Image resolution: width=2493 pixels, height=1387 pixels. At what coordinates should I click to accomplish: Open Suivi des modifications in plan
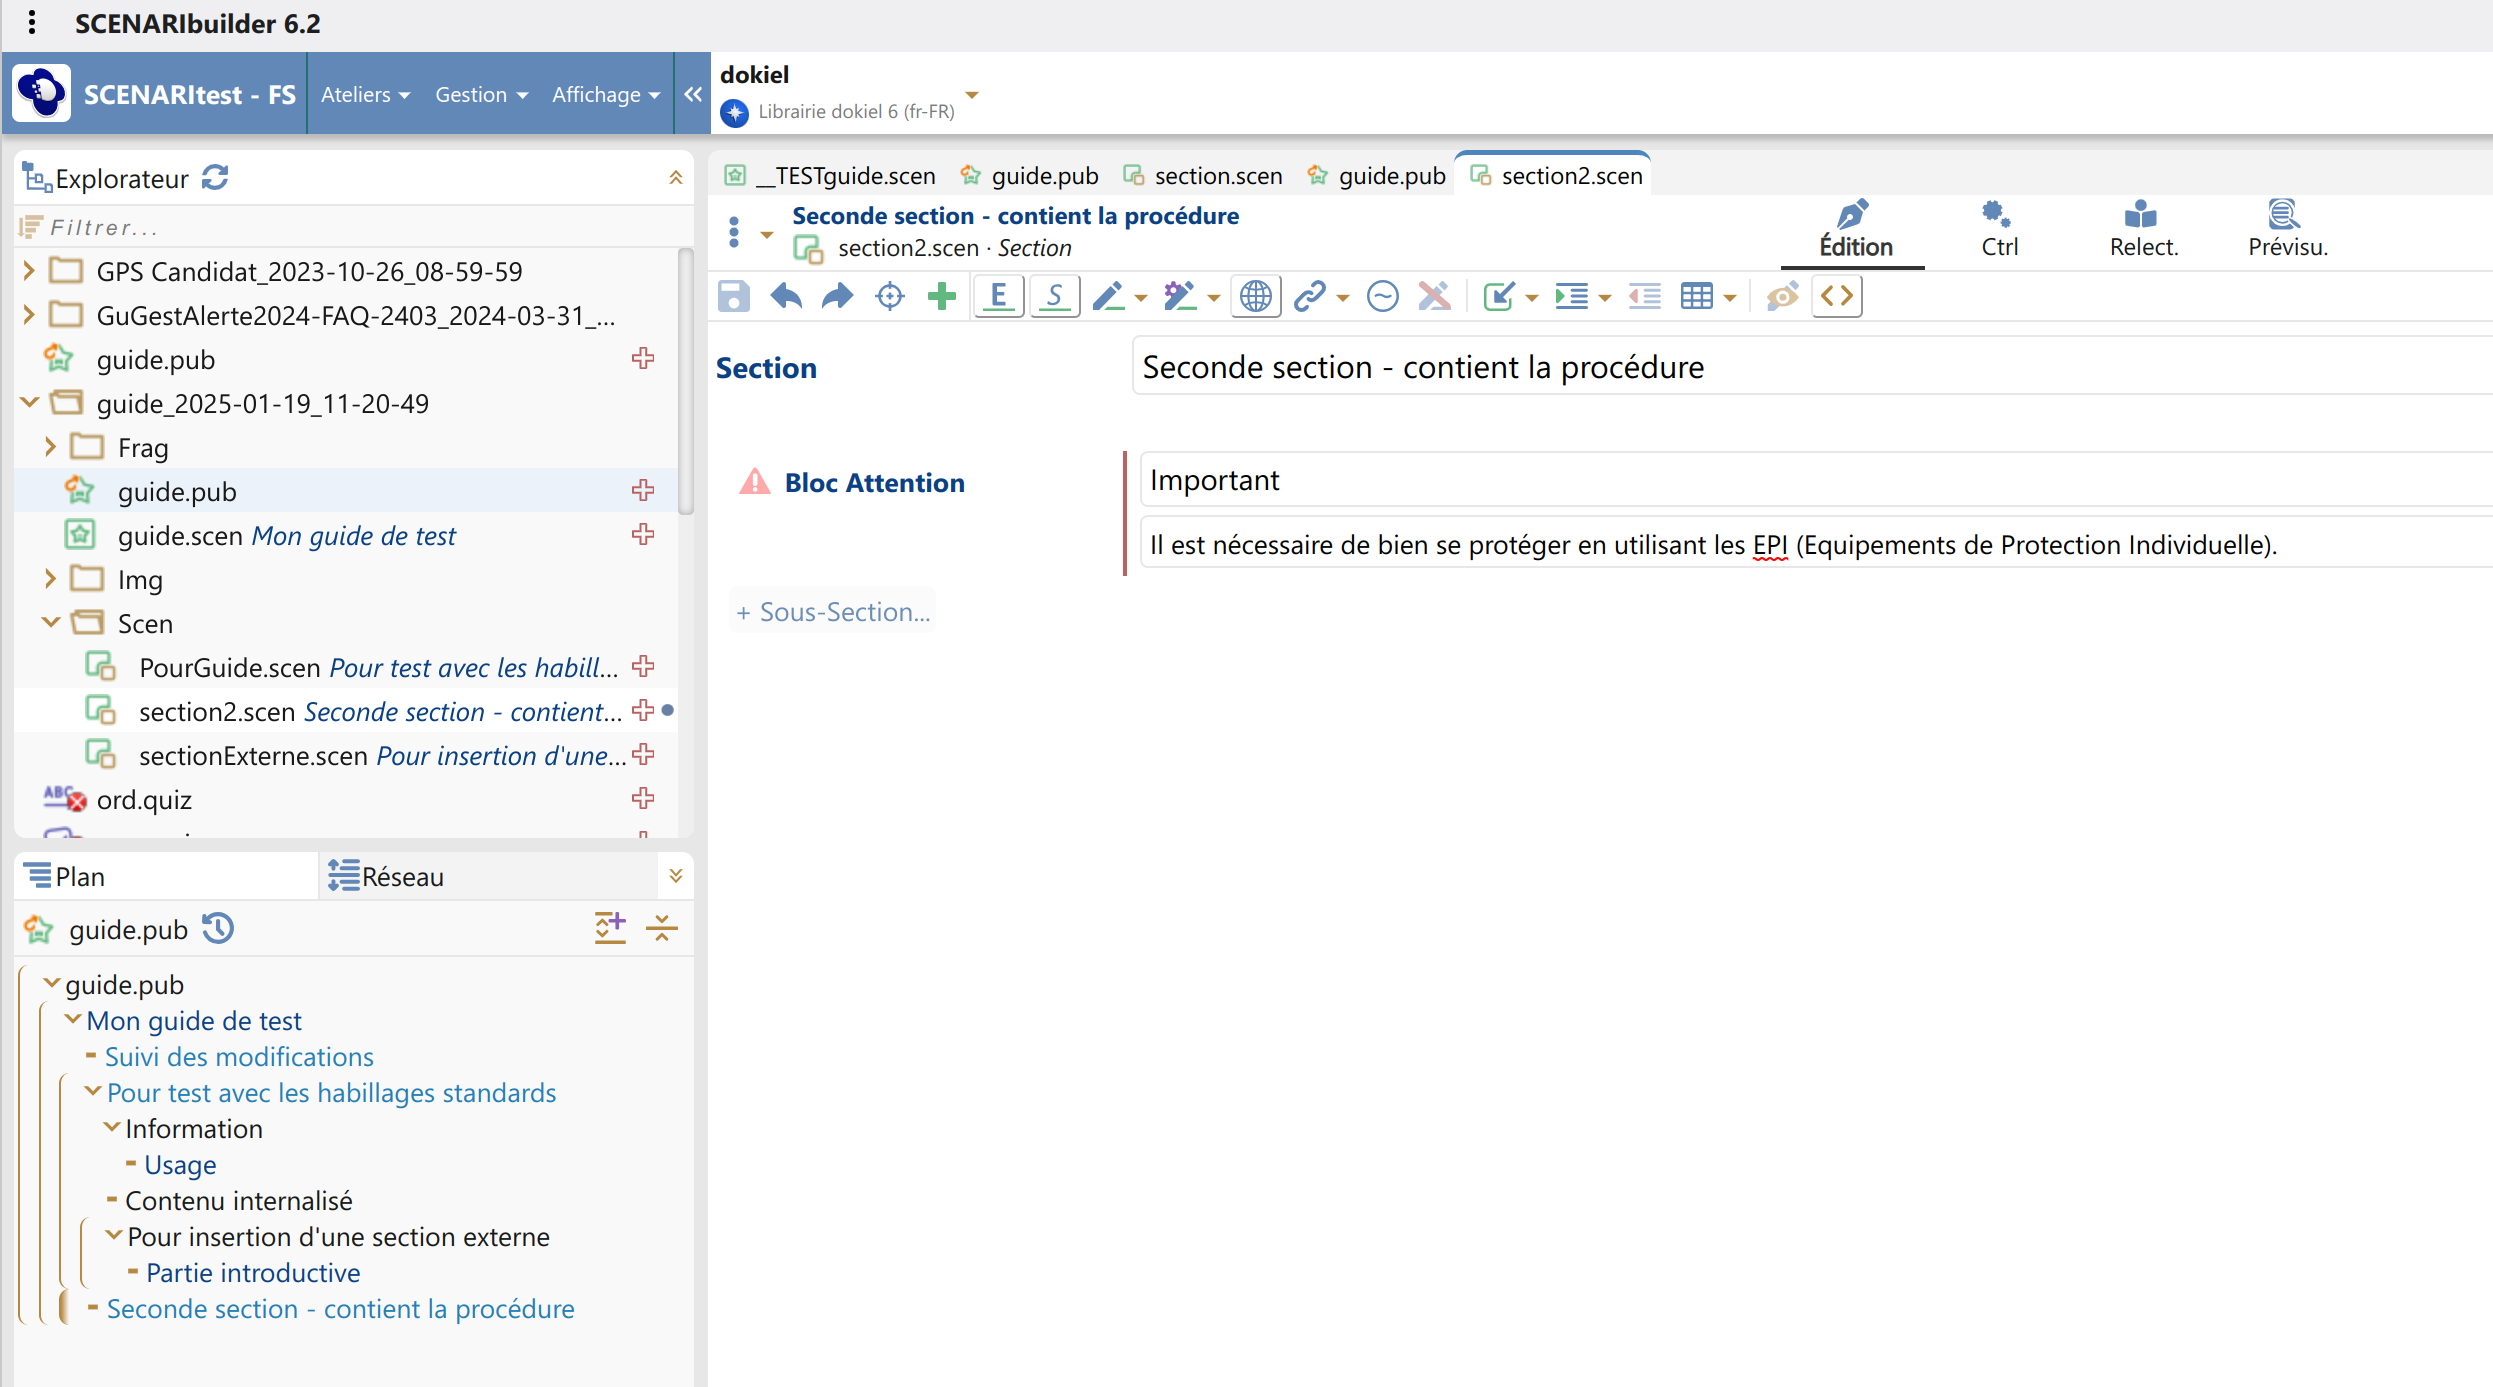pyautogui.click(x=239, y=1057)
